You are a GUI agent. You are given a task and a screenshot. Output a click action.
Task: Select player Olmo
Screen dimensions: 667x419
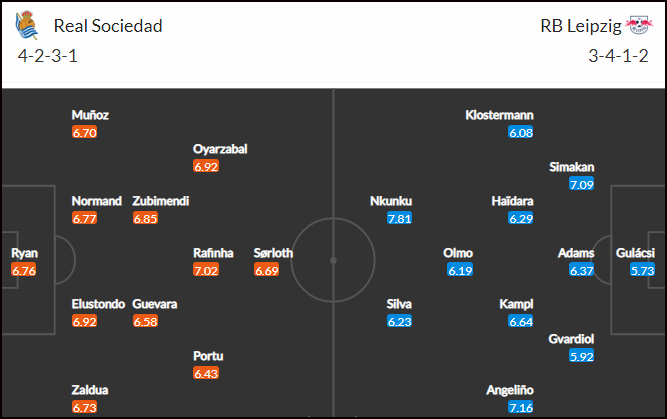(x=458, y=253)
